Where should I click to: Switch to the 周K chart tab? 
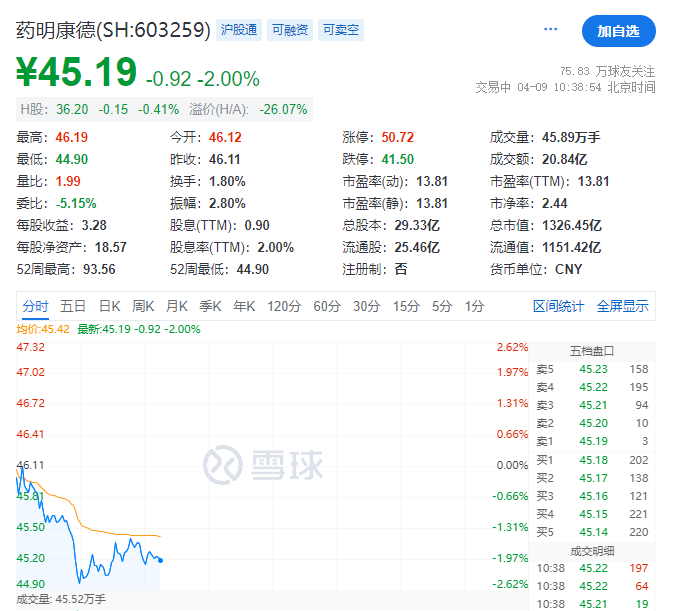143,307
